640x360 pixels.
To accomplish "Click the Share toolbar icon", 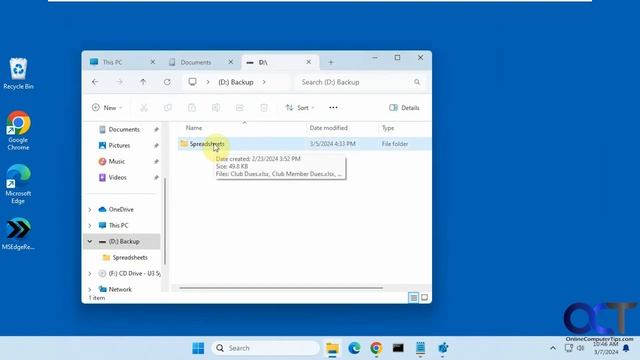I will point(240,108).
